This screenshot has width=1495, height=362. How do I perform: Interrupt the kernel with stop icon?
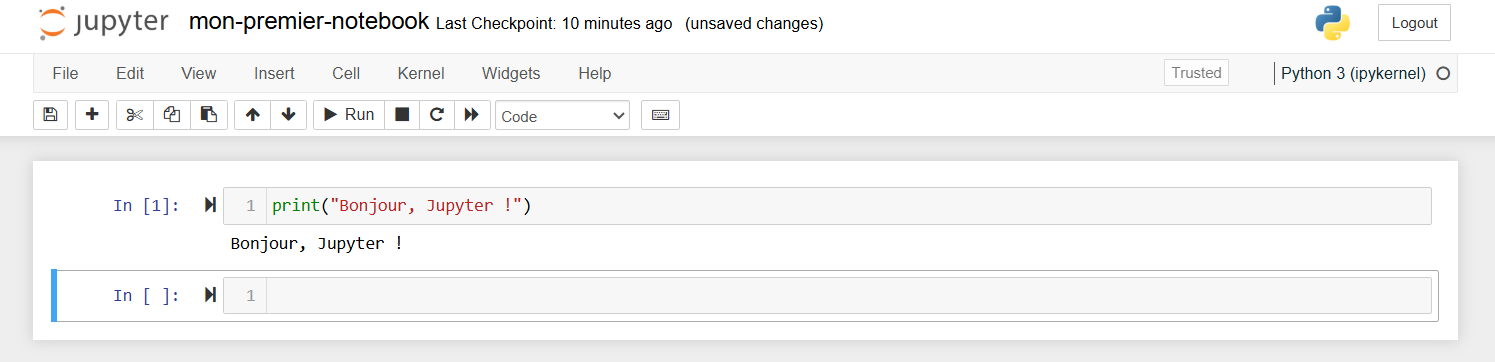click(x=402, y=115)
